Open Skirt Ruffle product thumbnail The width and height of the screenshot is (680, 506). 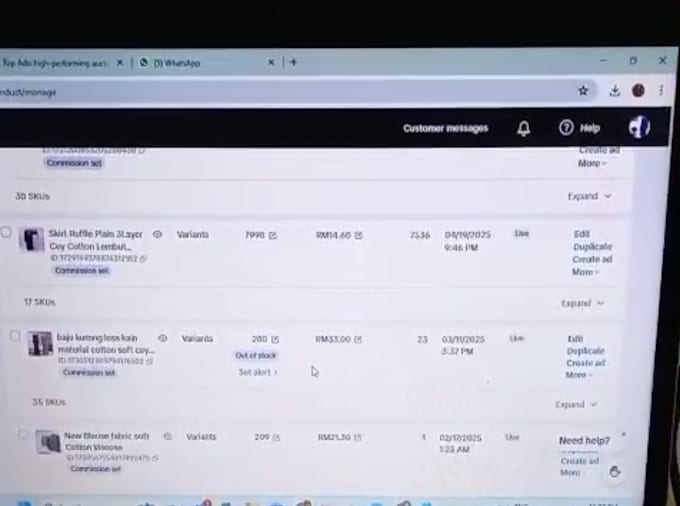point(31,239)
